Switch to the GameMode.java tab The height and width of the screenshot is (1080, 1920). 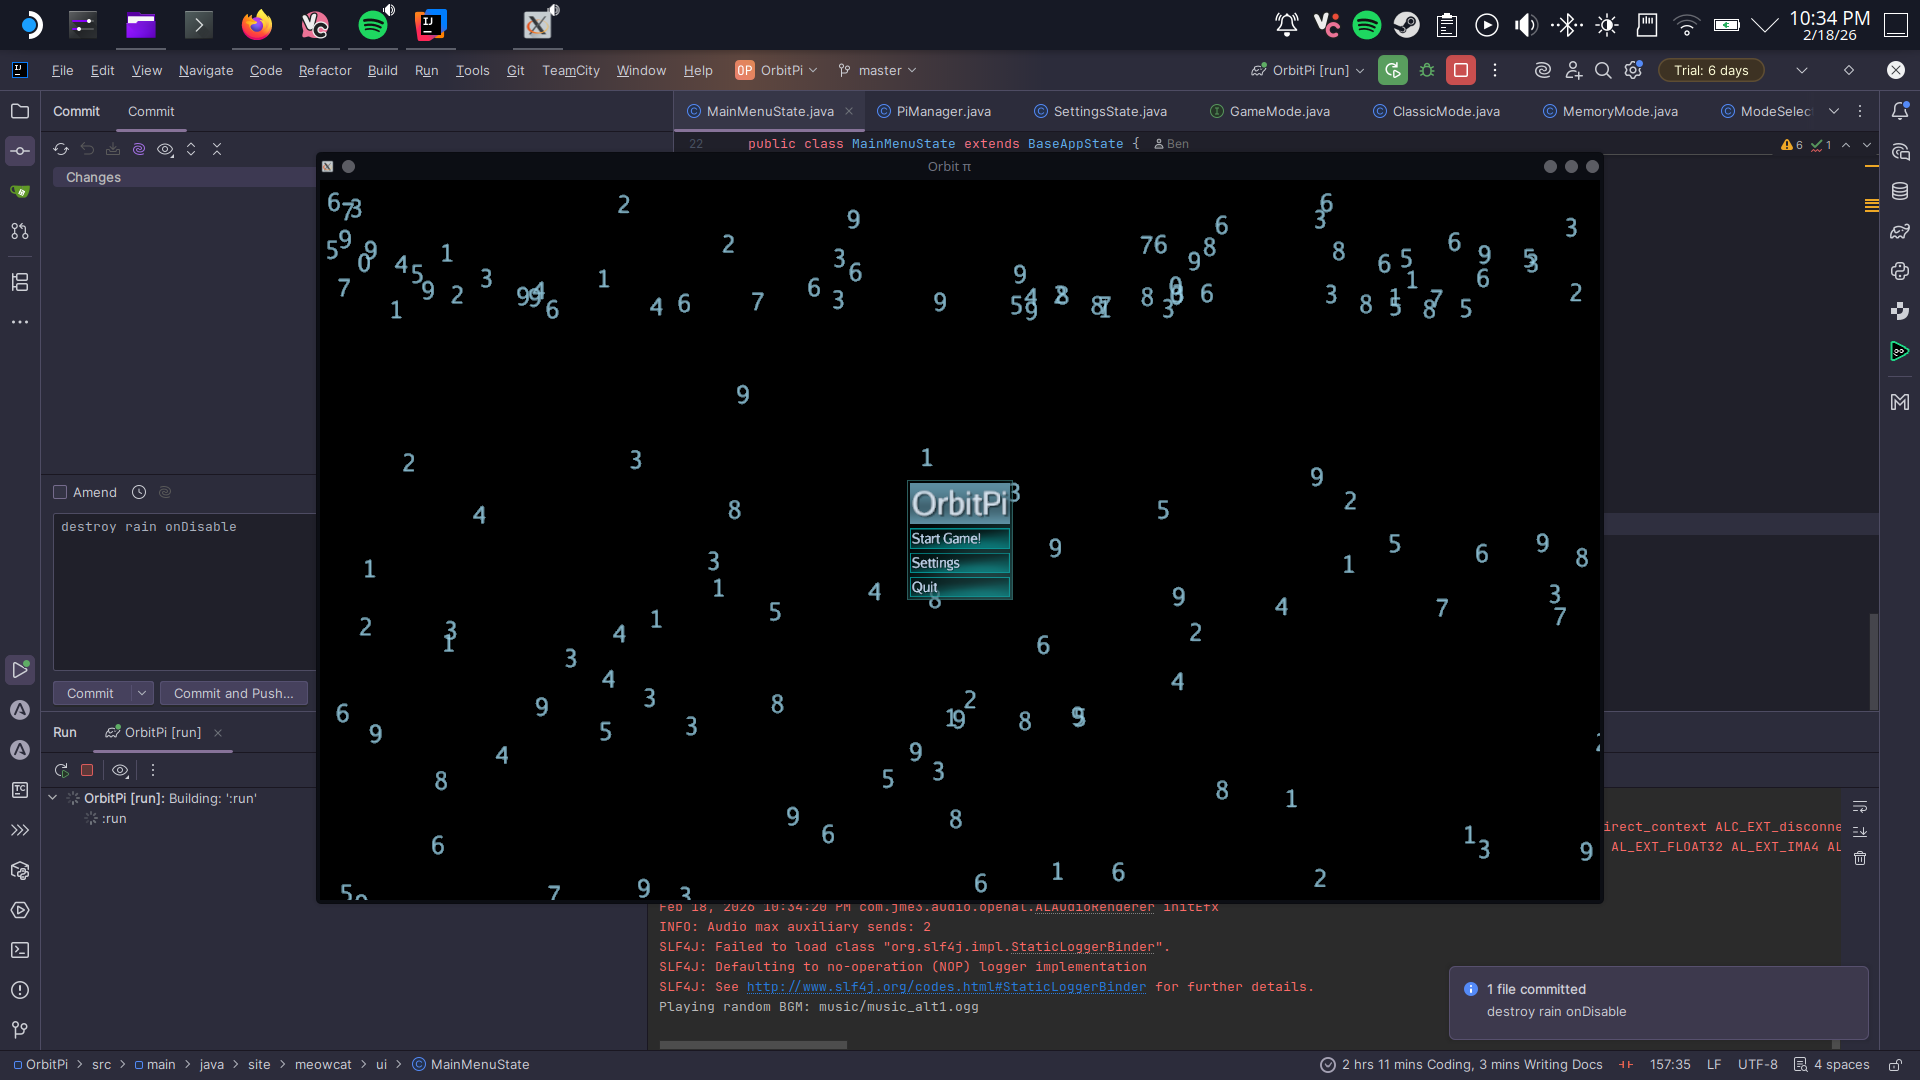[1279, 111]
